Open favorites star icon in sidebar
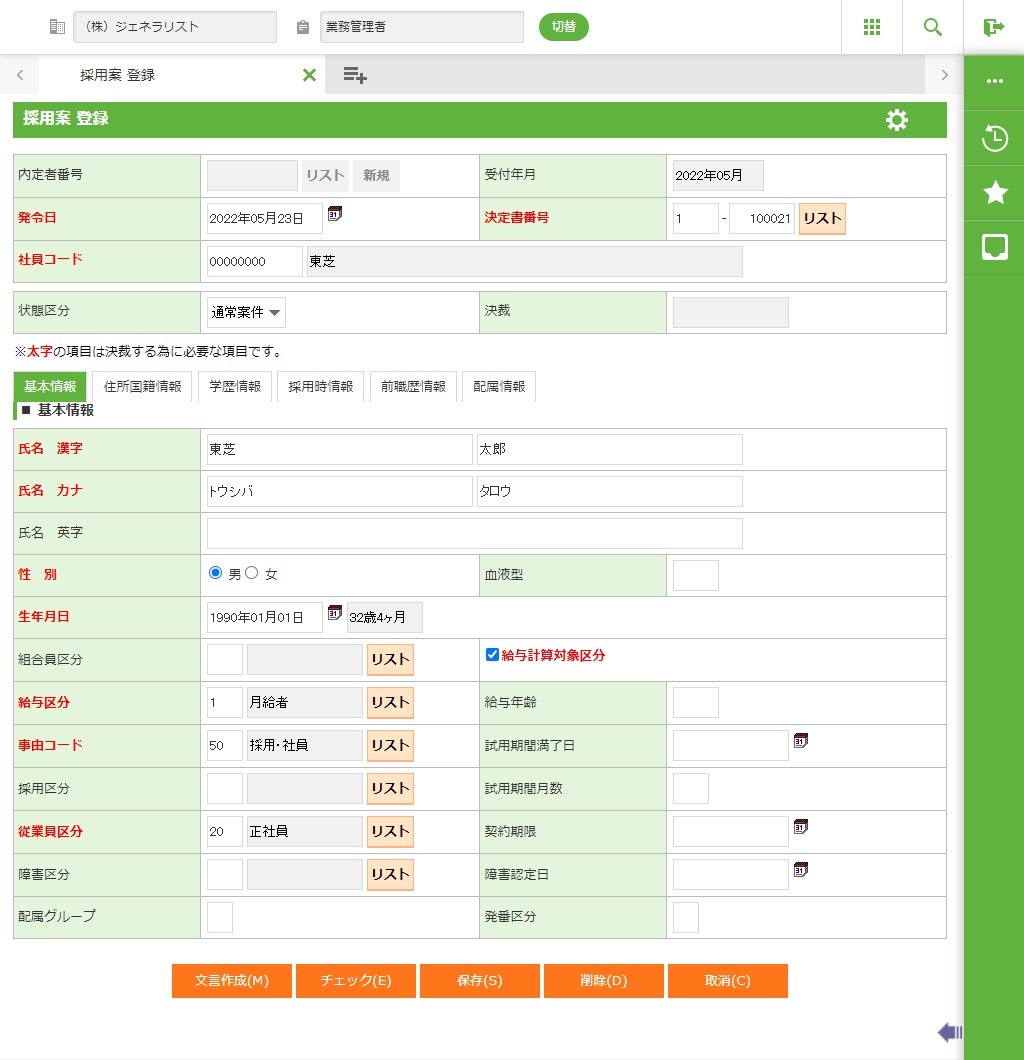This screenshot has width=1024, height=1060. pyautogui.click(x=995, y=193)
